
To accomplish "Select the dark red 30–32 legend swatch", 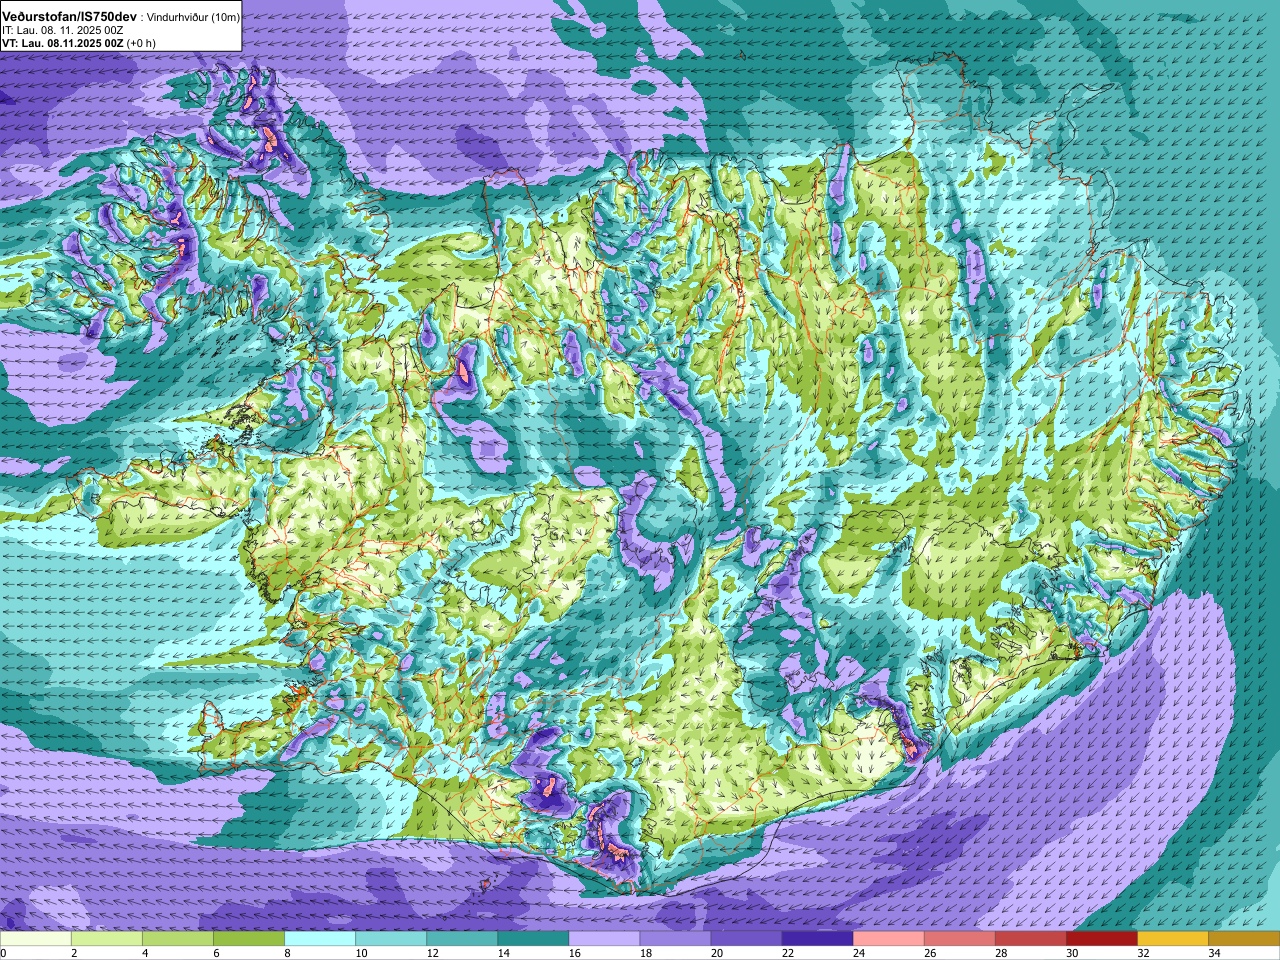I will pos(1101,939).
